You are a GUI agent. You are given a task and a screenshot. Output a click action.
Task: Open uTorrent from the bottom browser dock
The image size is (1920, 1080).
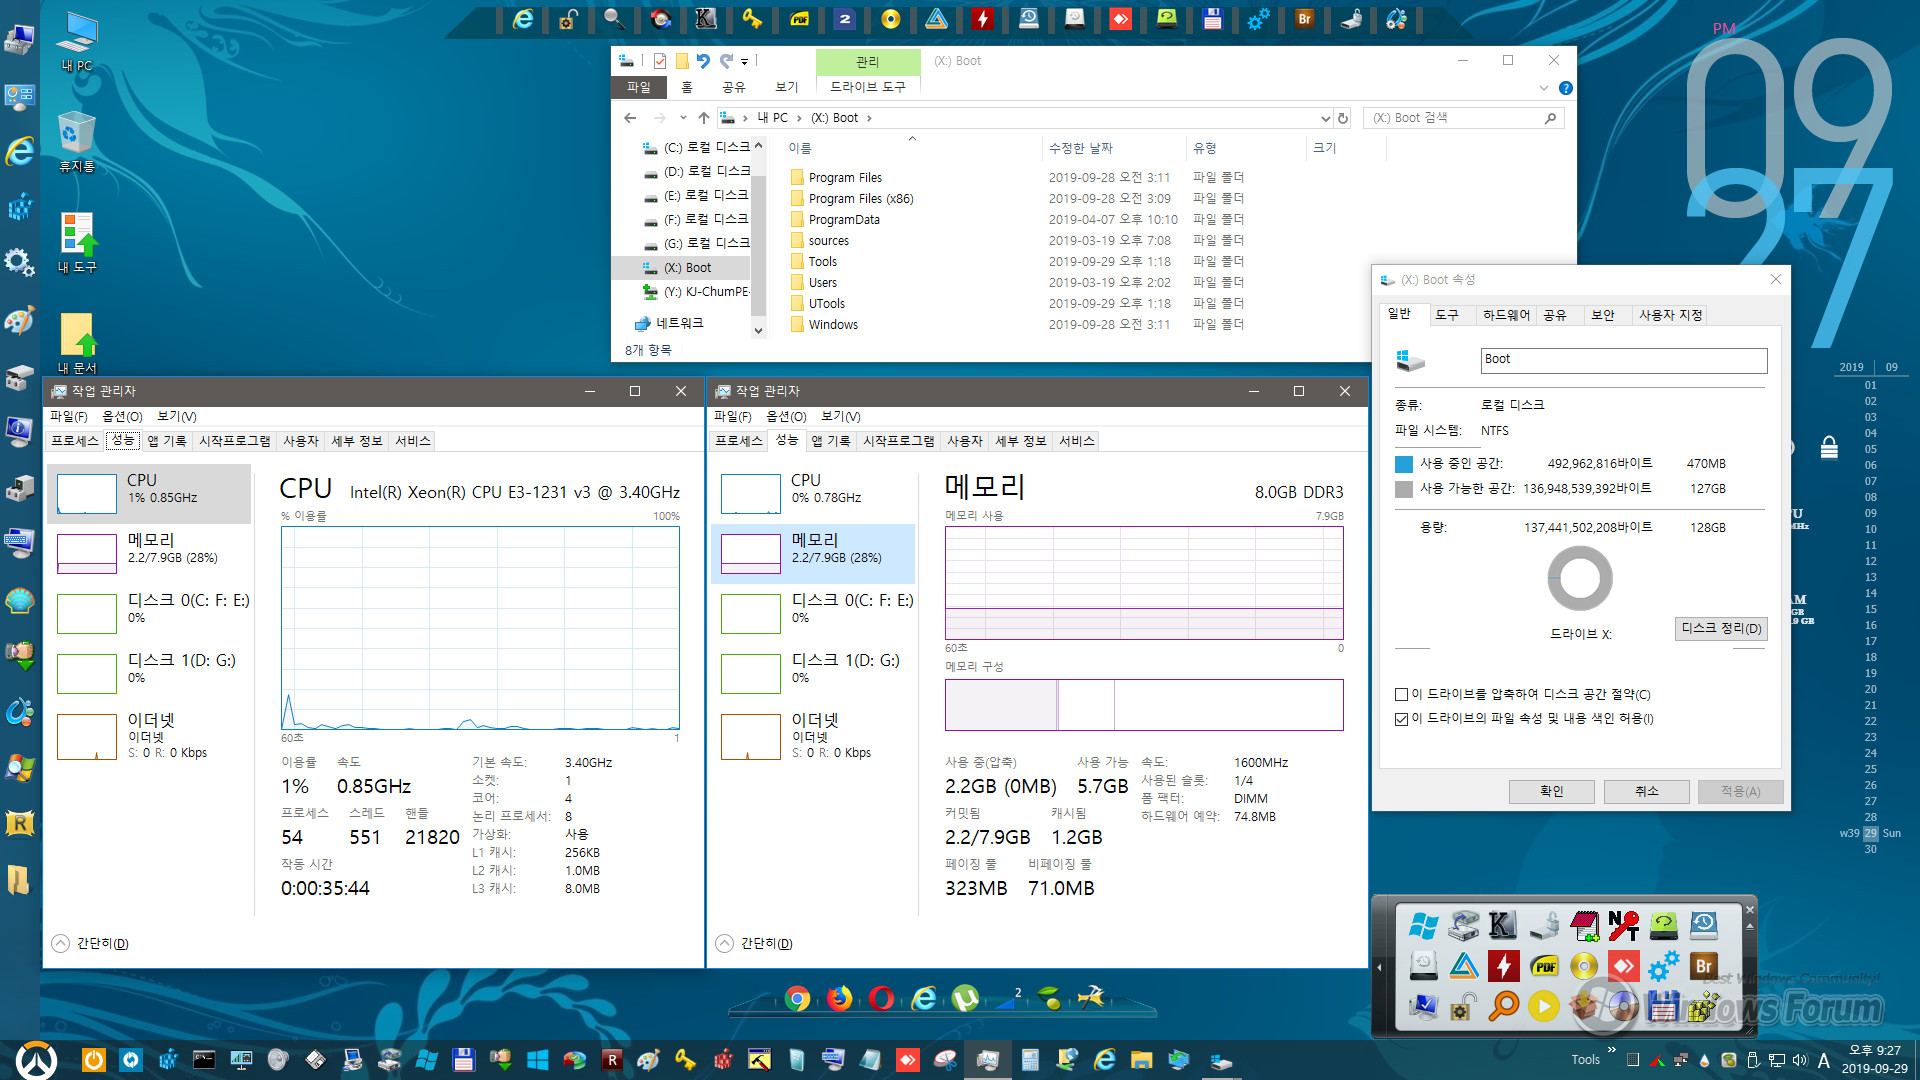(965, 998)
